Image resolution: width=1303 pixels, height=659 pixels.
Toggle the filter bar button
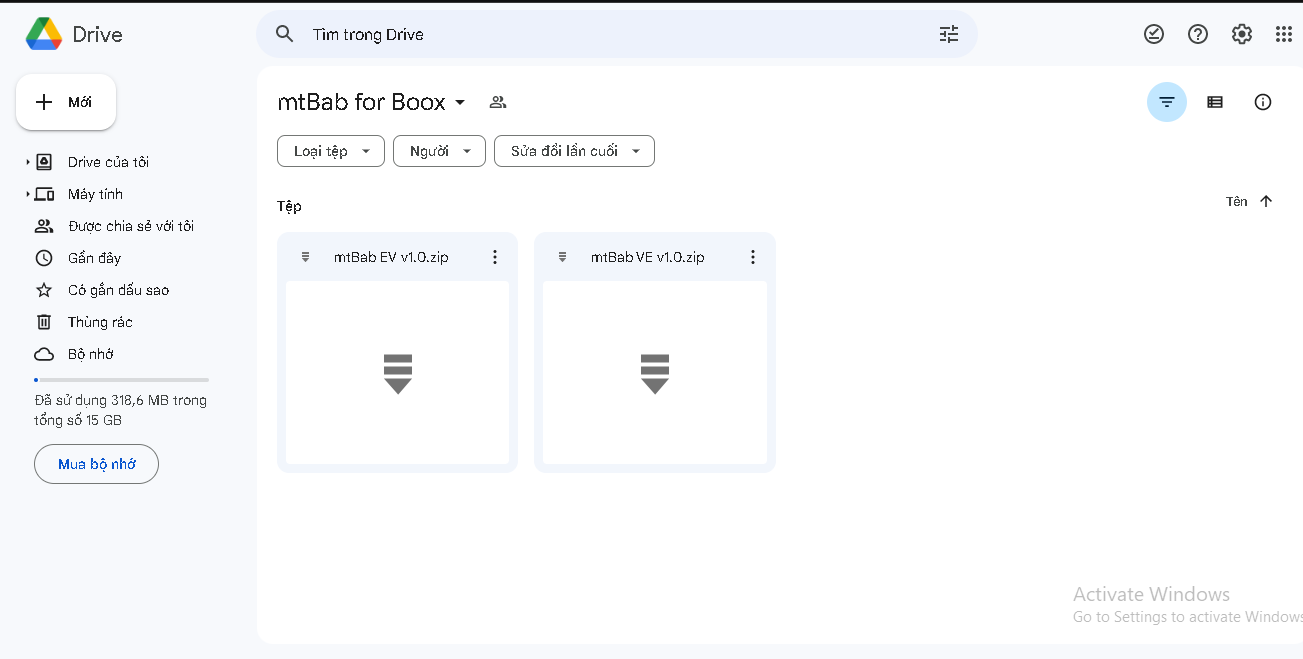[1166, 102]
